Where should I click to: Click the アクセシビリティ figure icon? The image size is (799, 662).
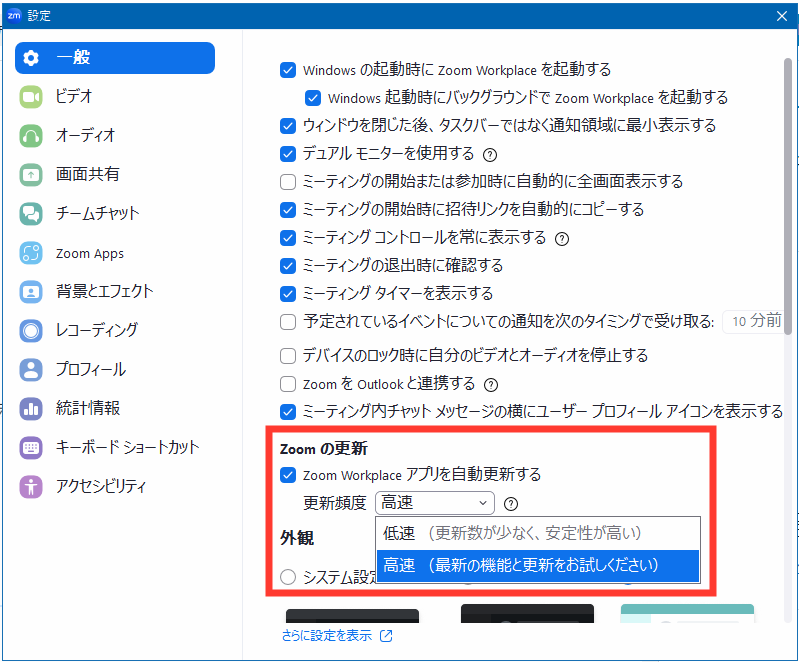(31, 486)
